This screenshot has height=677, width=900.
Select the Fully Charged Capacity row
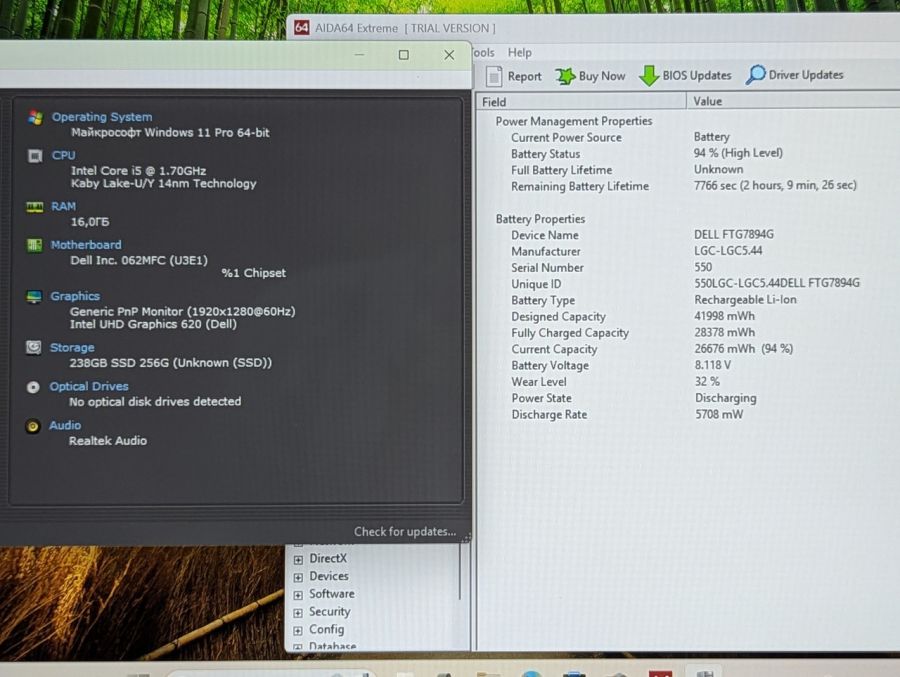pos(689,332)
